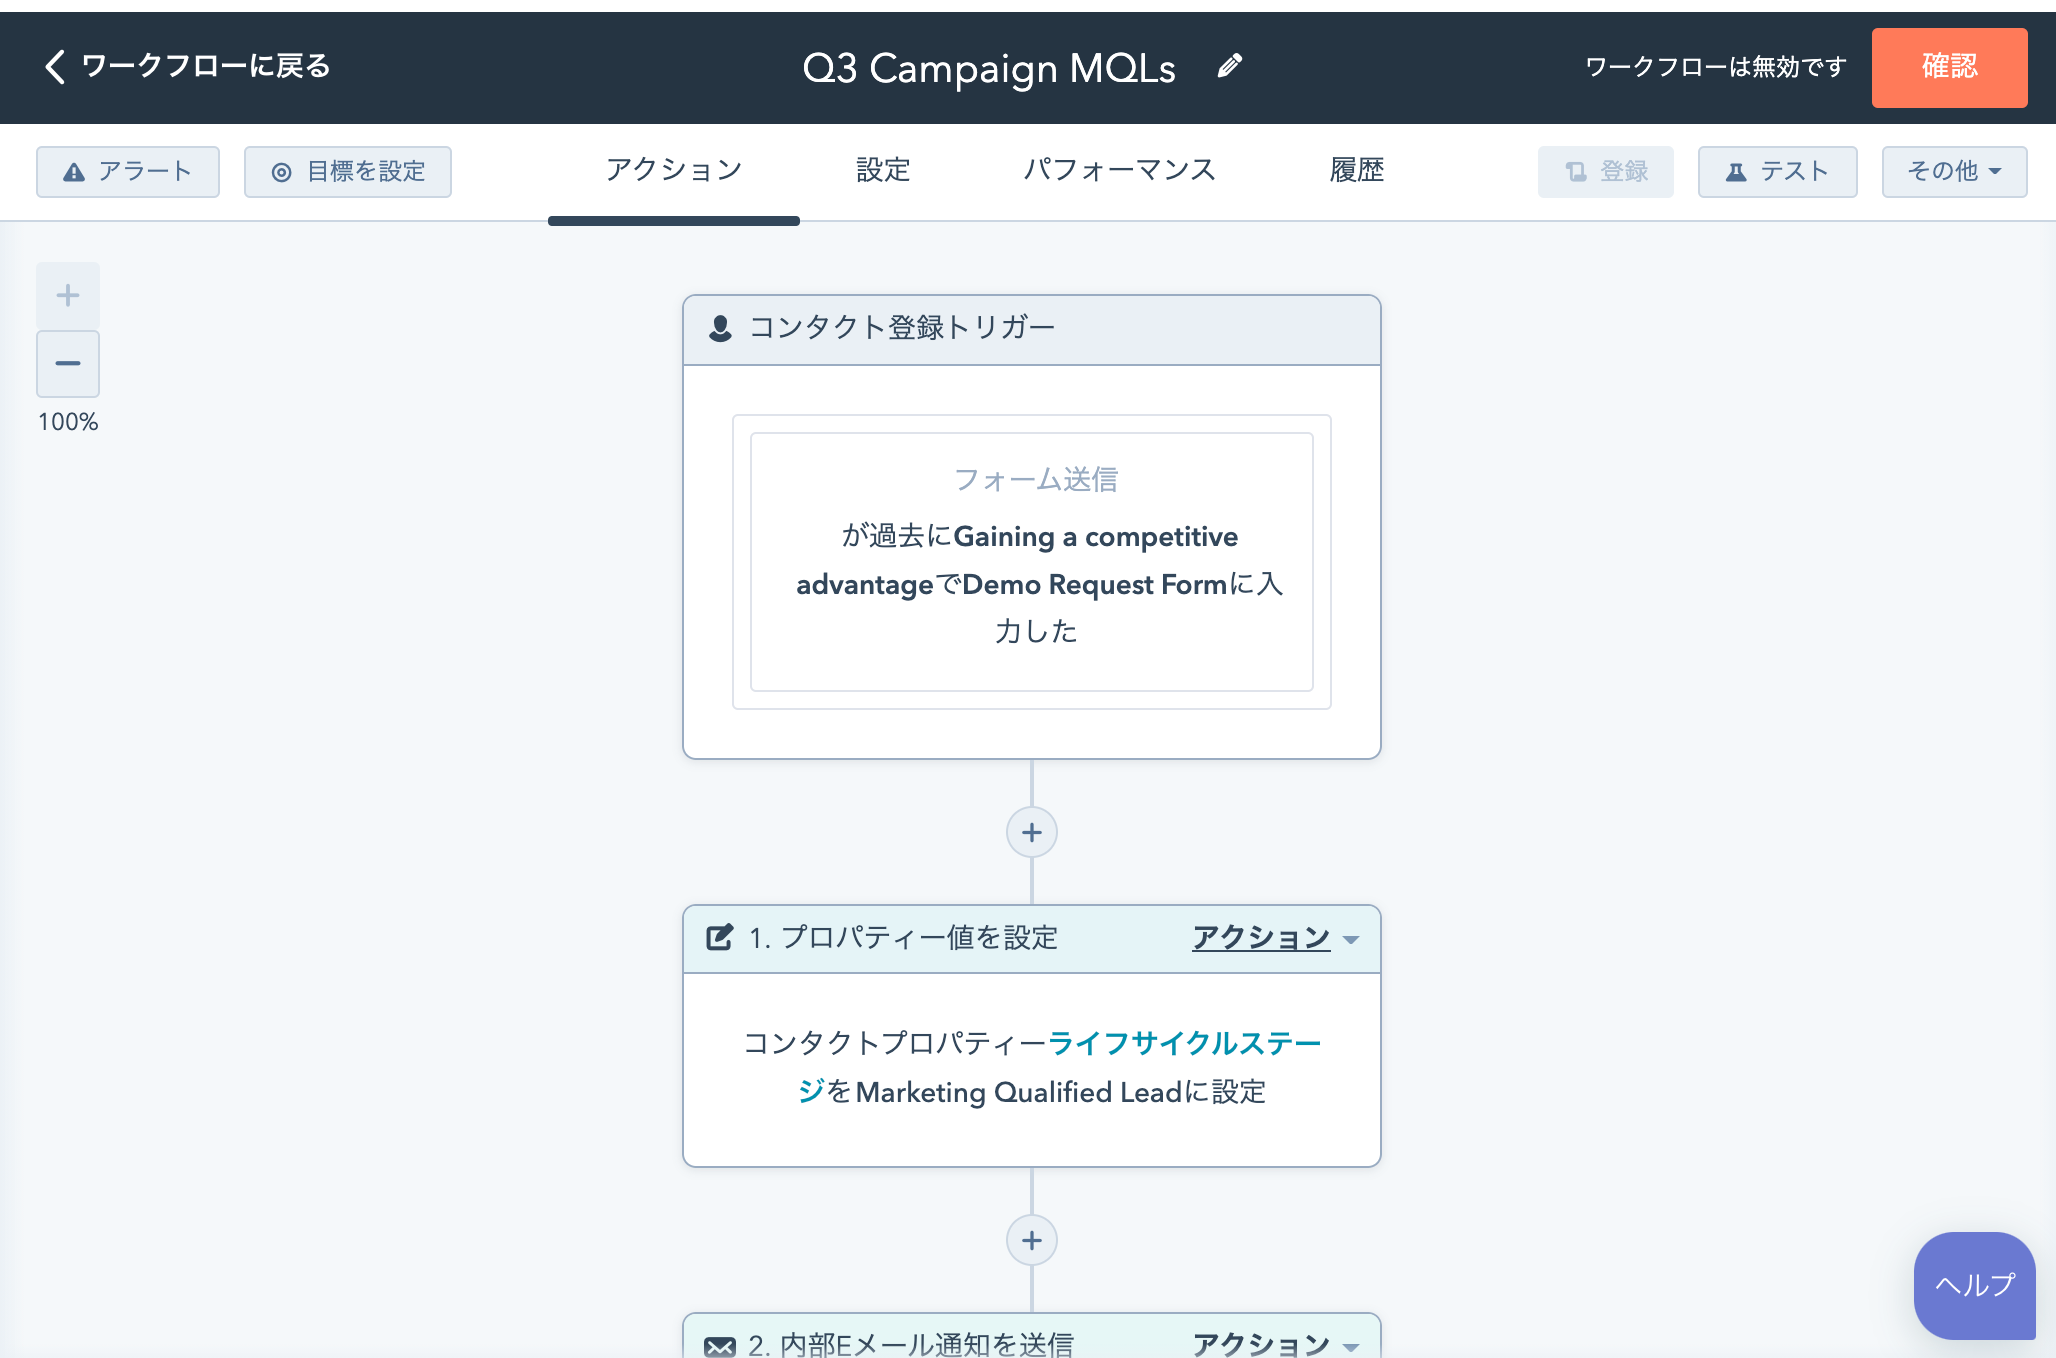
Task: Click the ワークフローは無効です status text
Action: click(1716, 67)
